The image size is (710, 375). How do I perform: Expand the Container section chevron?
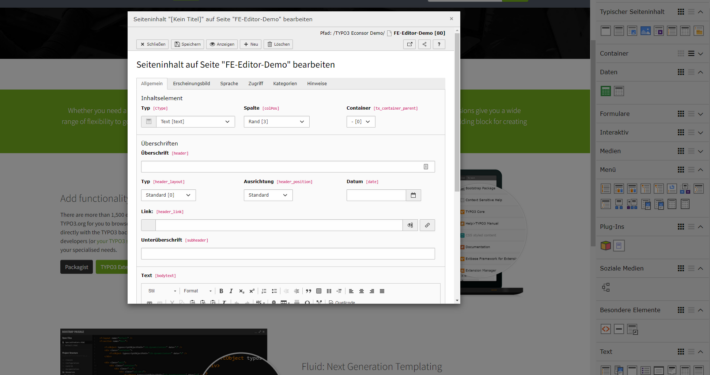[700, 53]
